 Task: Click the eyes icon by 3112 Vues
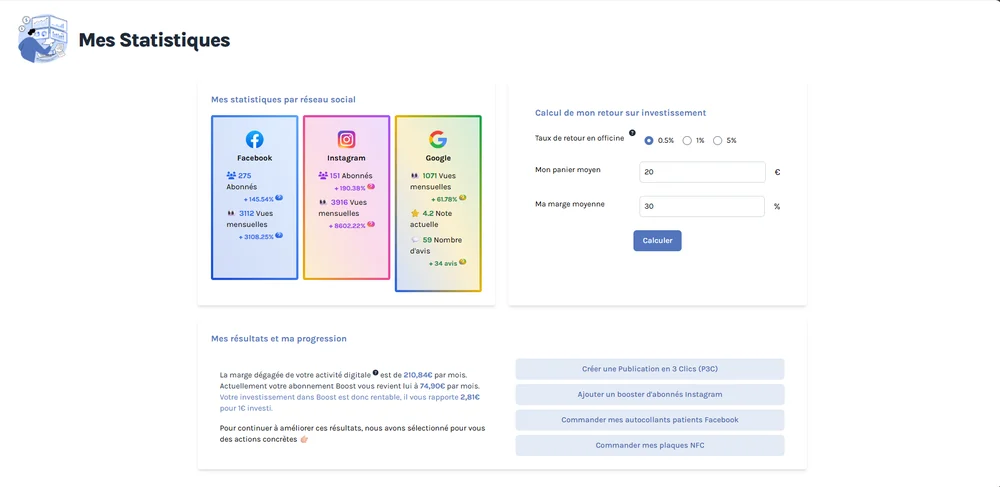(231, 214)
